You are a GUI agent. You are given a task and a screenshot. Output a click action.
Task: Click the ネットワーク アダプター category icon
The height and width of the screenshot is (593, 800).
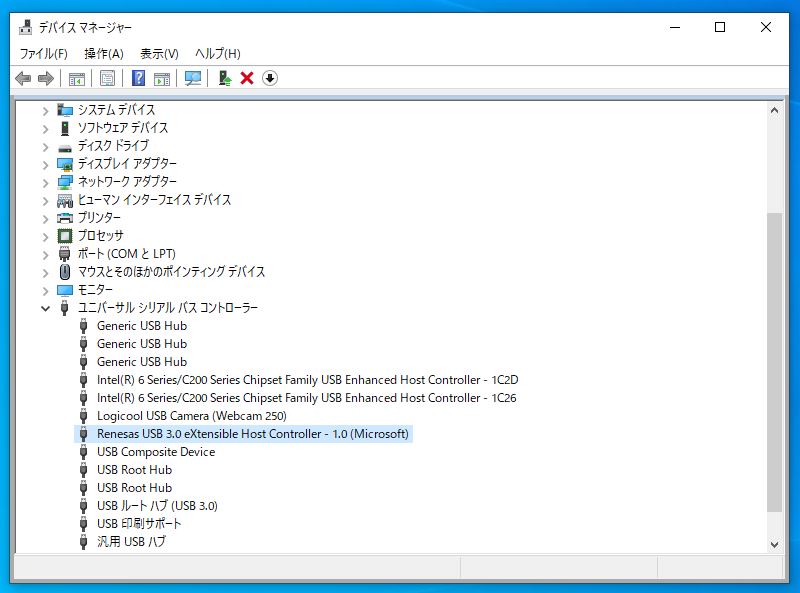coord(65,182)
